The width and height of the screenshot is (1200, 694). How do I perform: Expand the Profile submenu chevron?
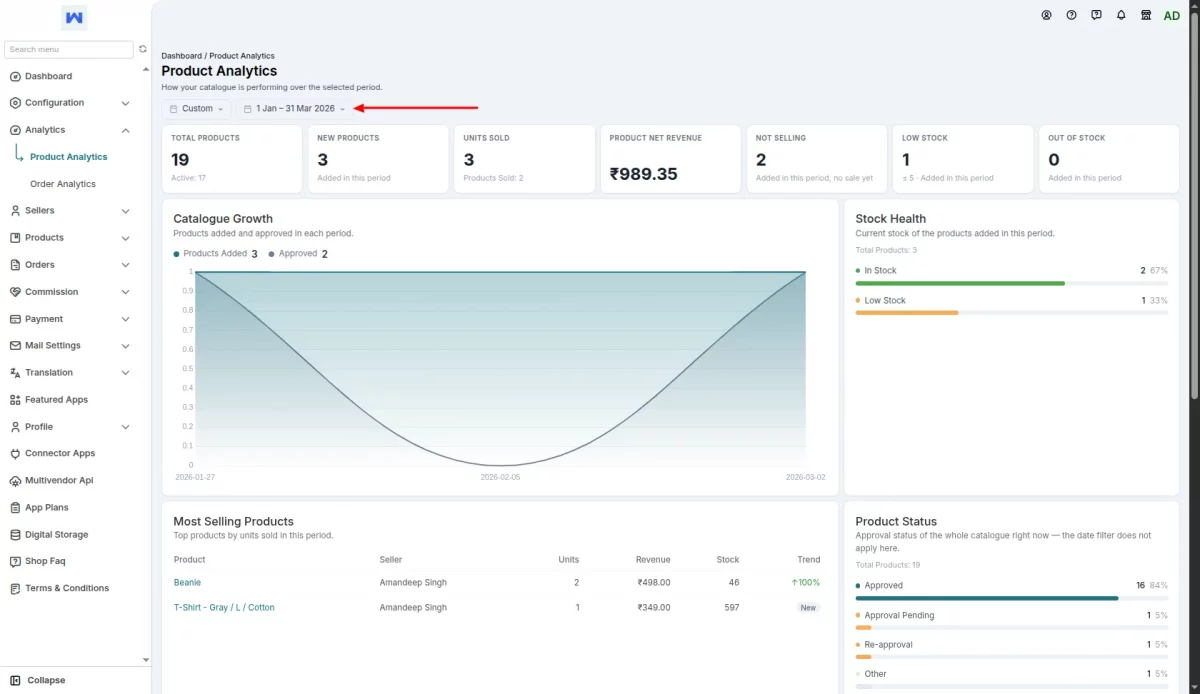point(125,427)
